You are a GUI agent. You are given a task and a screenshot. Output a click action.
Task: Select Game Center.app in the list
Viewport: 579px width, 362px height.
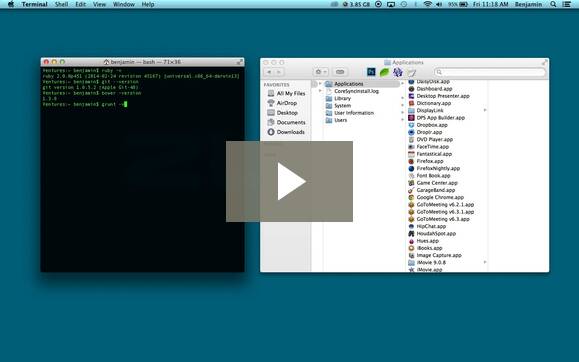pyautogui.click(x=433, y=183)
